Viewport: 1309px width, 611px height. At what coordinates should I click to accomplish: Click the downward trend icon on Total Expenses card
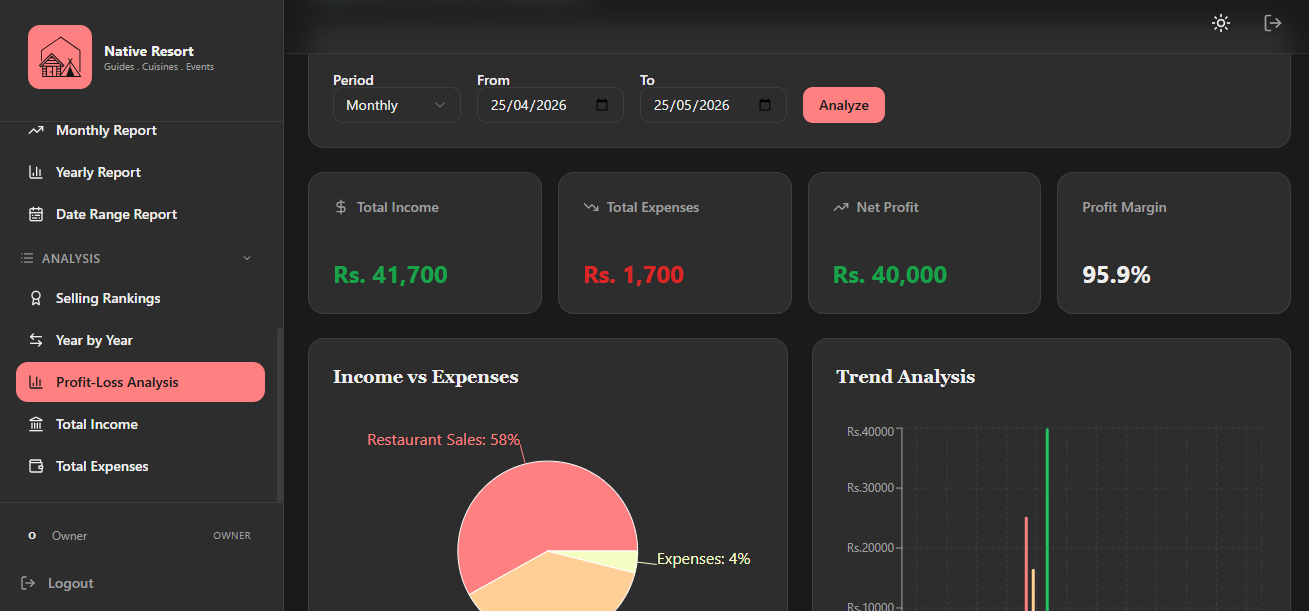coord(590,207)
